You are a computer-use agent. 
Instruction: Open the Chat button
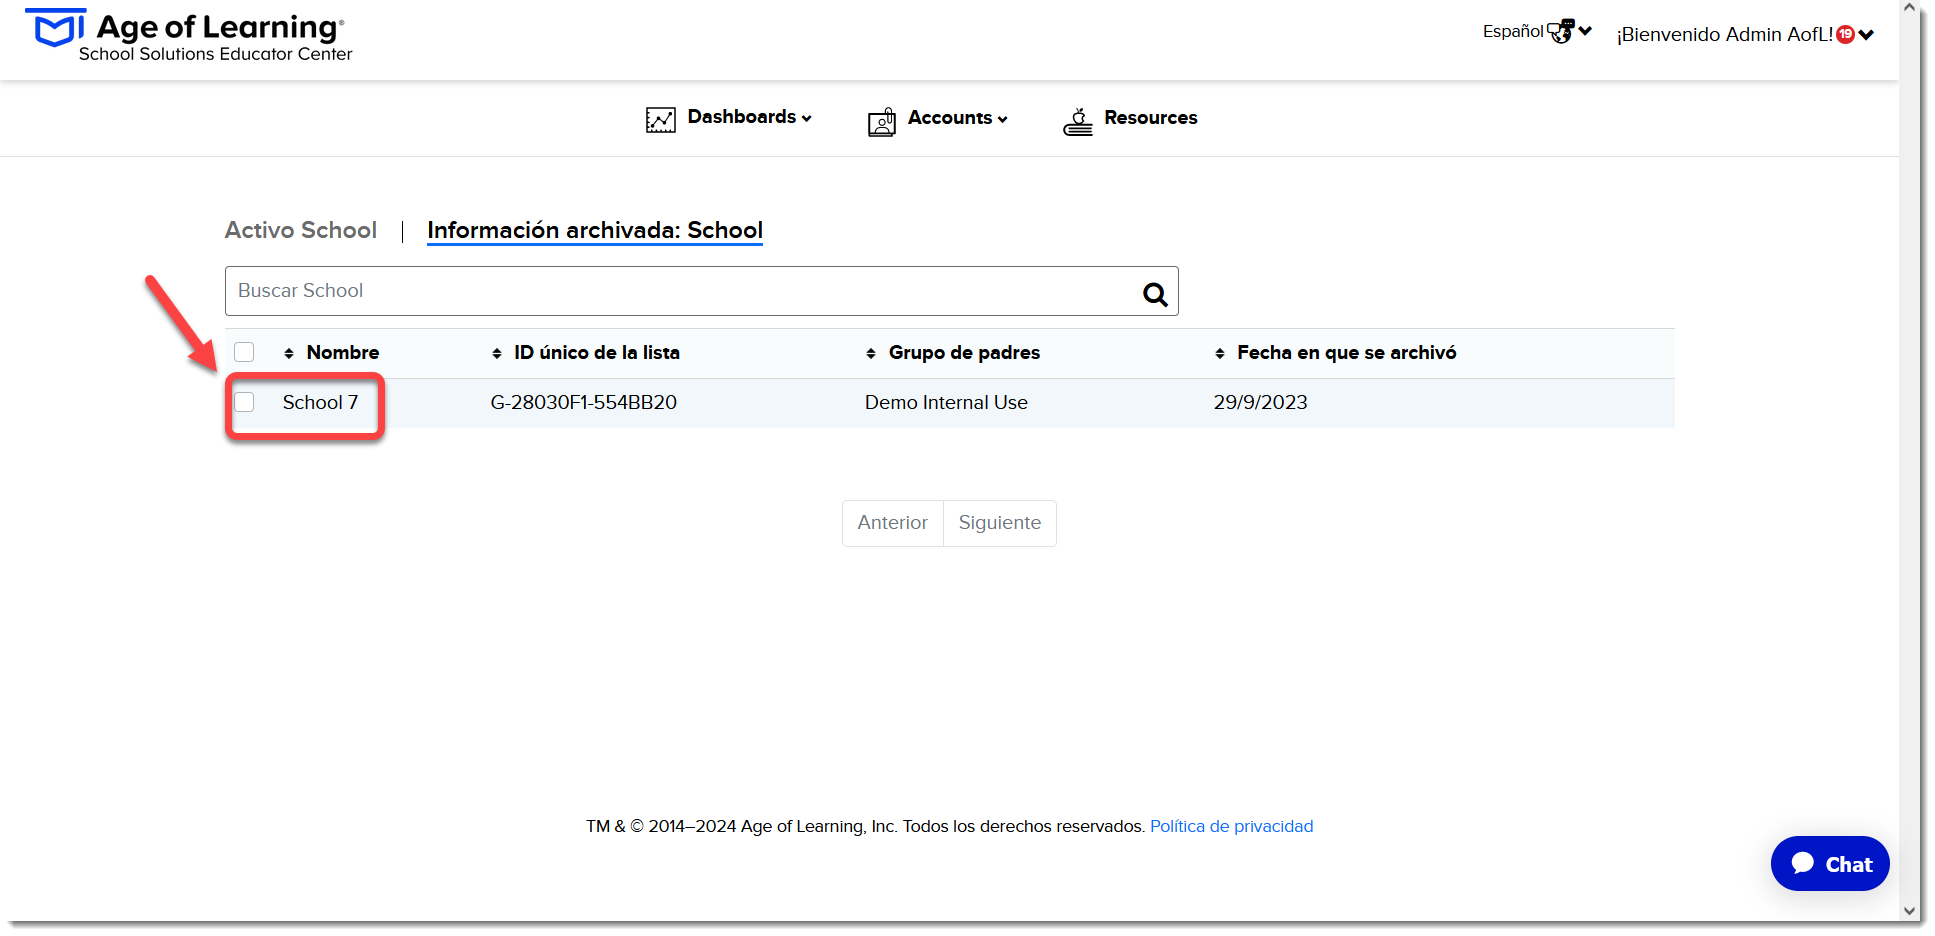[1830, 864]
